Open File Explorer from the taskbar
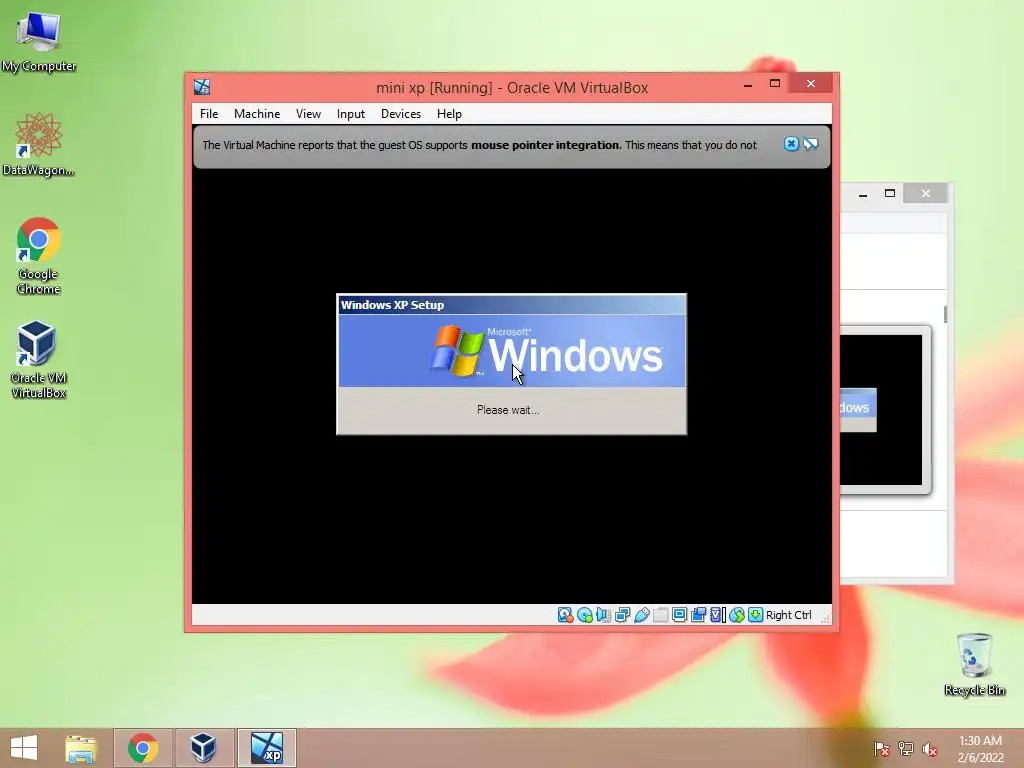Image resolution: width=1024 pixels, height=768 pixels. coord(81,748)
